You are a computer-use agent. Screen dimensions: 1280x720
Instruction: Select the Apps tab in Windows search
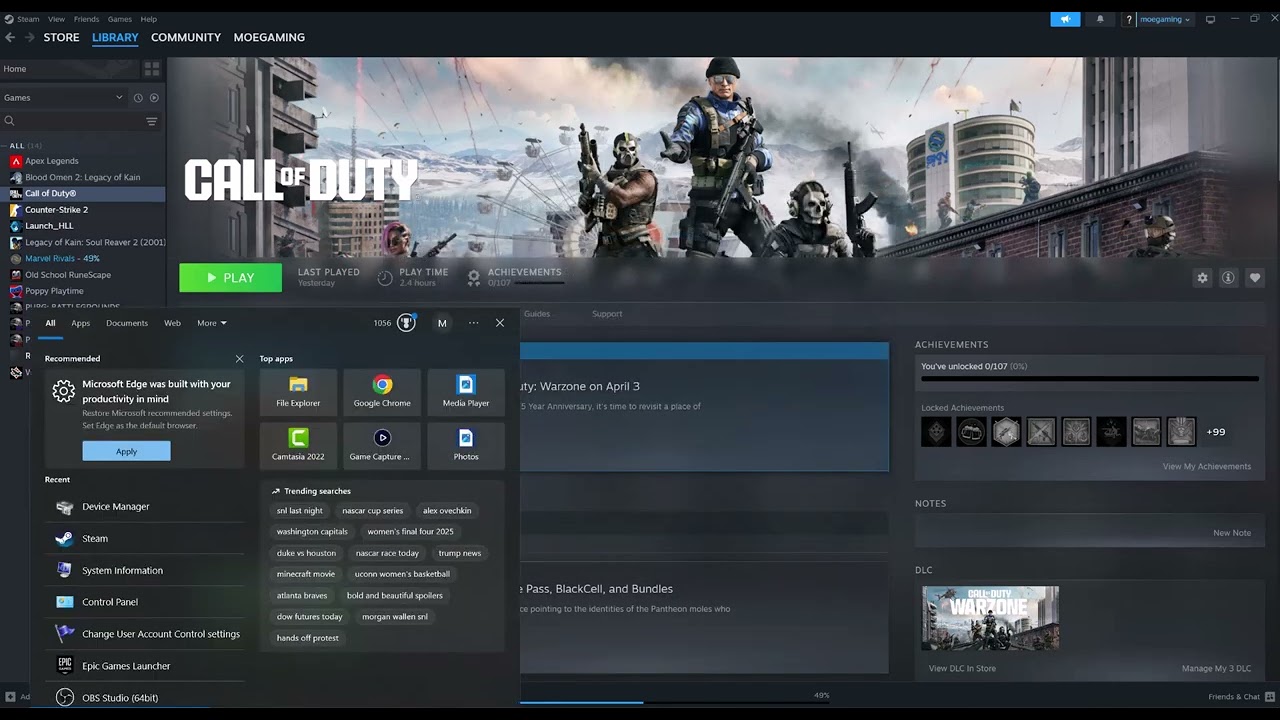tap(80, 323)
